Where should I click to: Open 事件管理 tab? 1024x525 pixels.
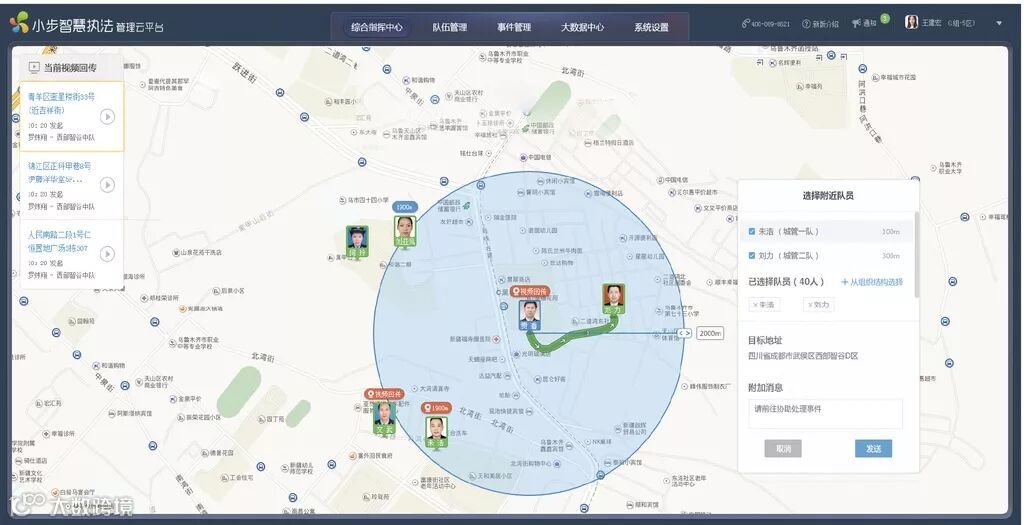tap(514, 27)
